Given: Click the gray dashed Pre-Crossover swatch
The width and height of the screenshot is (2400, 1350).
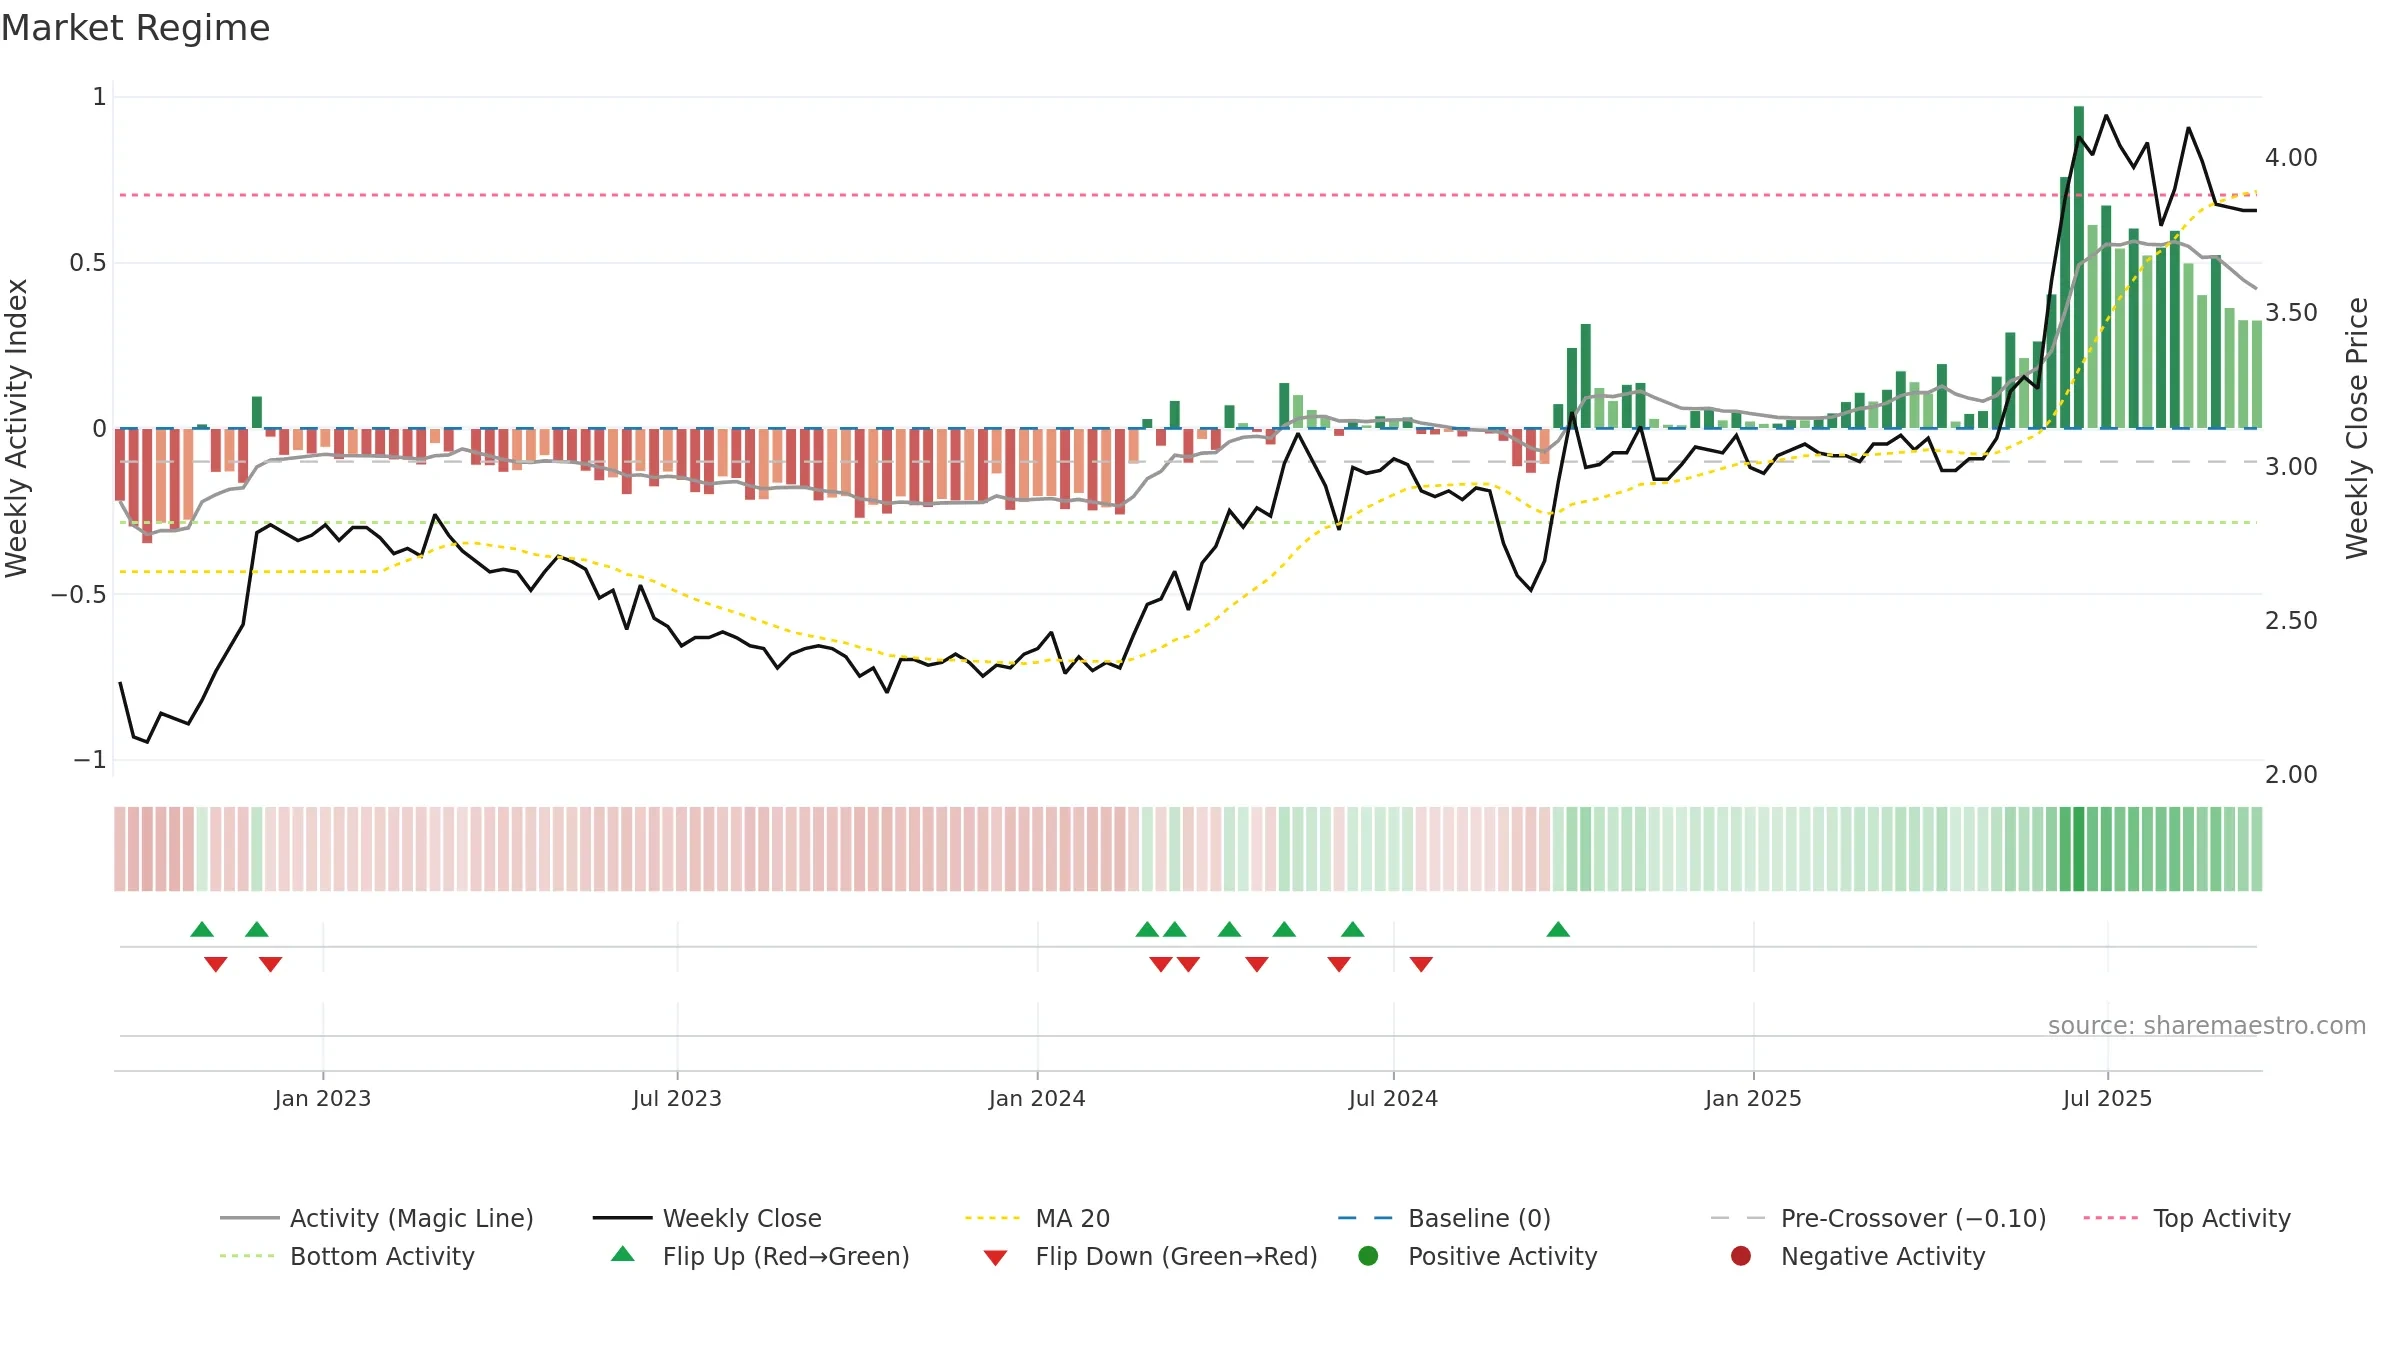Looking at the screenshot, I should 1738,1218.
